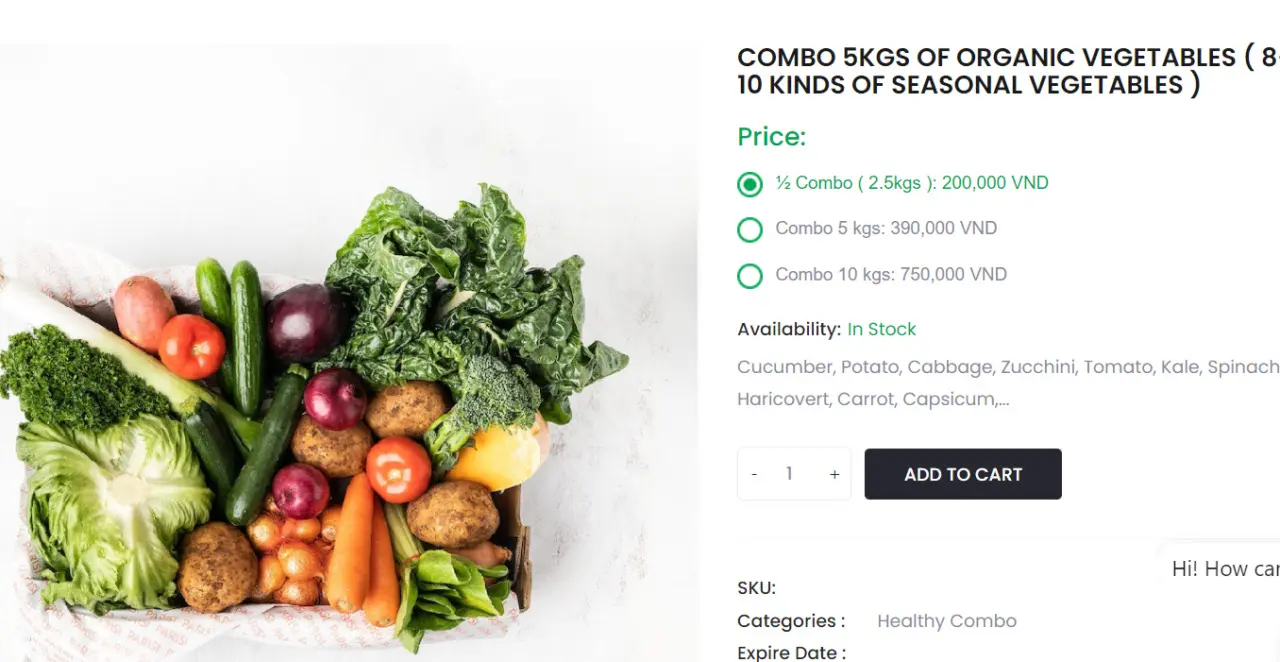
Task: Click the green 'Price:' heading
Action: [771, 137]
